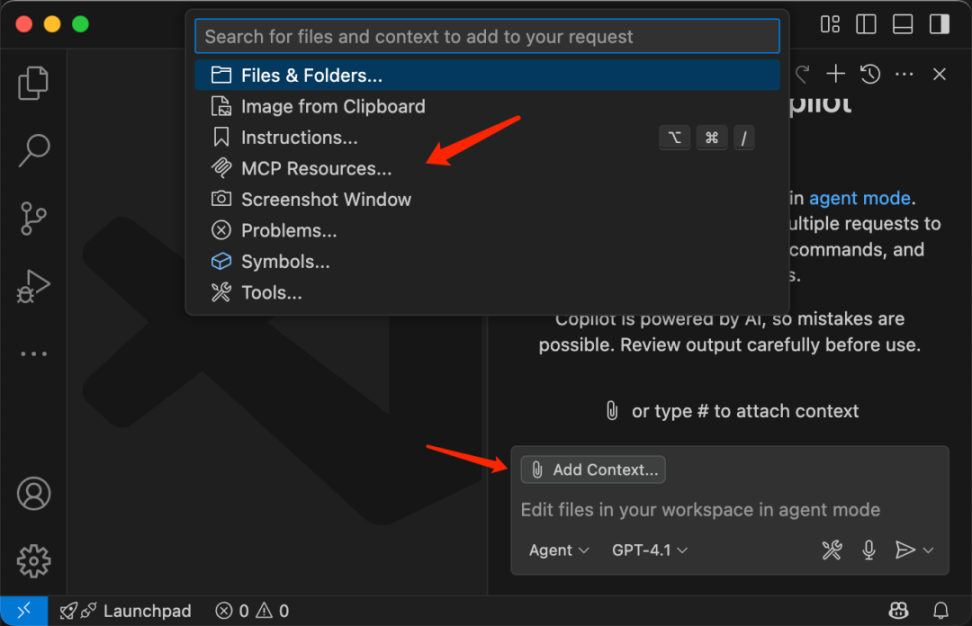Image resolution: width=972 pixels, height=626 pixels.
Task: Expand the send button options chevron
Action: coord(929,550)
